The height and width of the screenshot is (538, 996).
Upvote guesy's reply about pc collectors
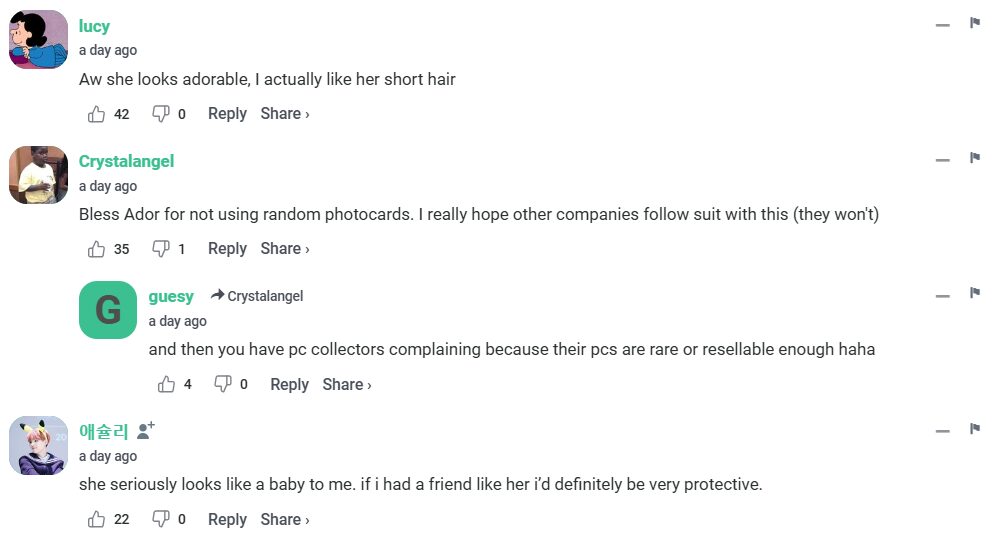167,384
